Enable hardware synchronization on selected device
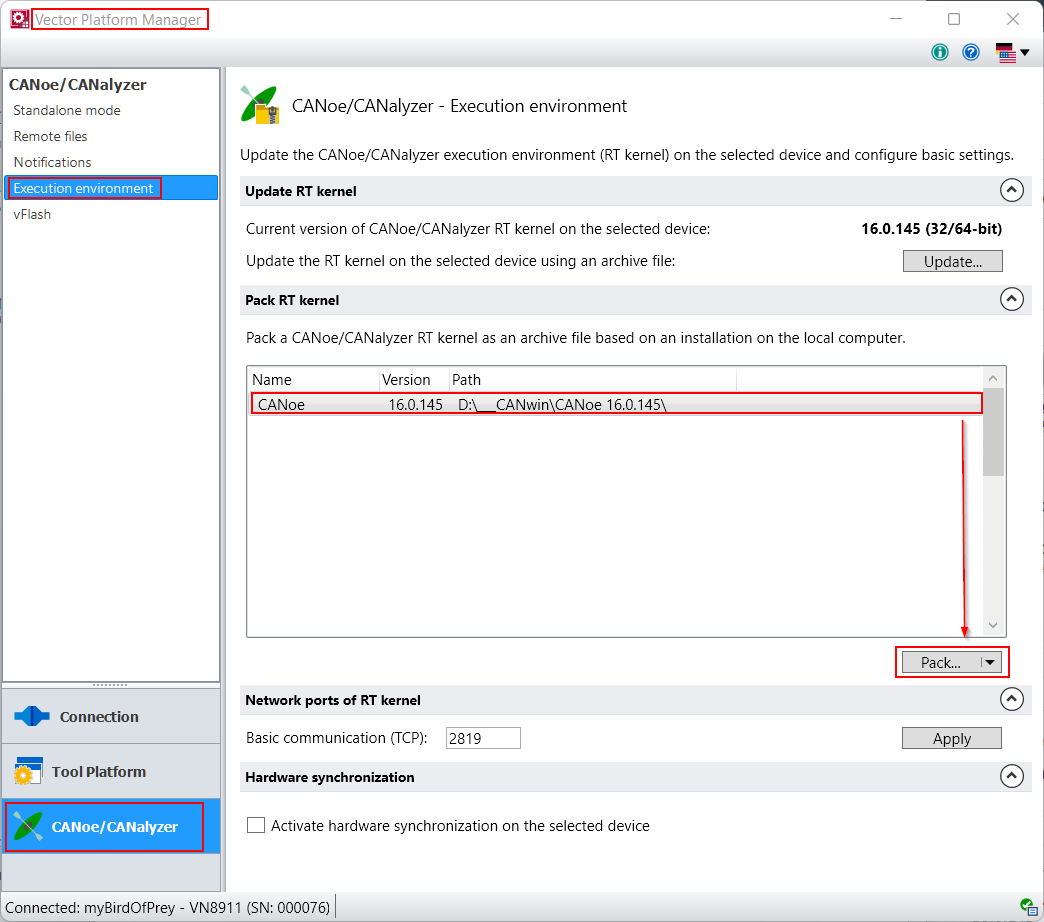This screenshot has height=922, width=1044. [256, 824]
